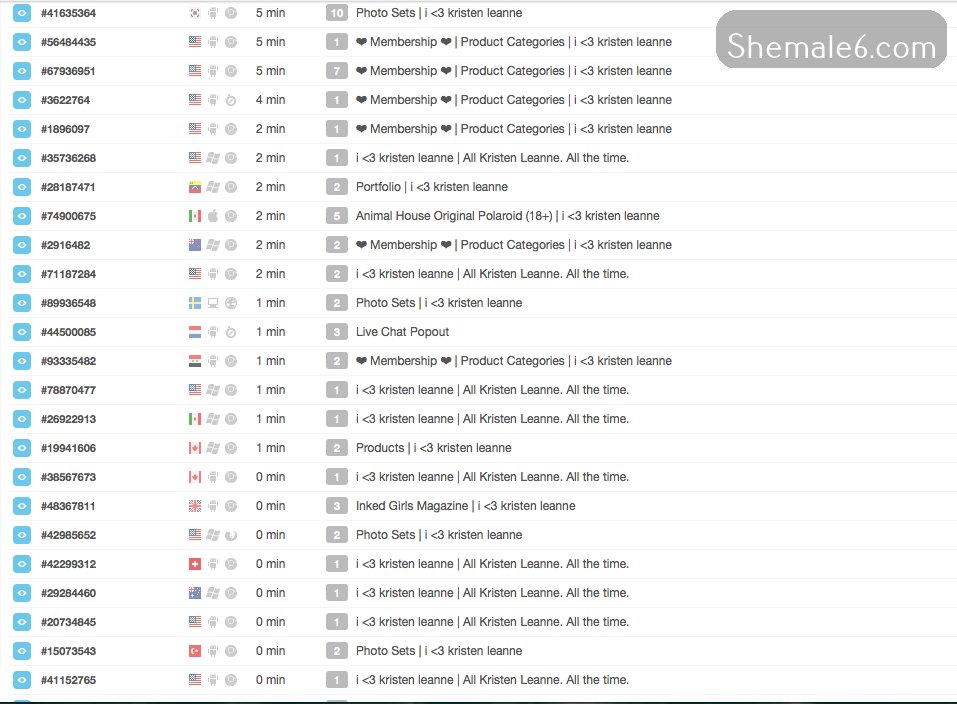Click the browser icon in row #42985652
This screenshot has height=704, width=957.
[231, 535]
